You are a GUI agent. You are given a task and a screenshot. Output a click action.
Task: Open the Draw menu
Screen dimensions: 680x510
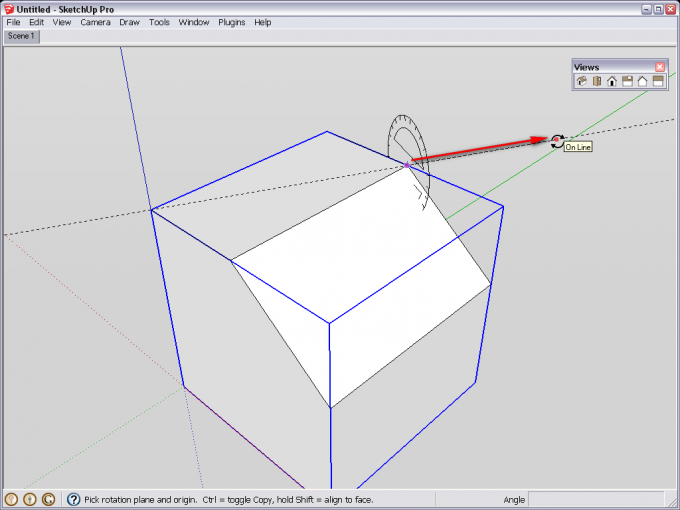coord(129,22)
